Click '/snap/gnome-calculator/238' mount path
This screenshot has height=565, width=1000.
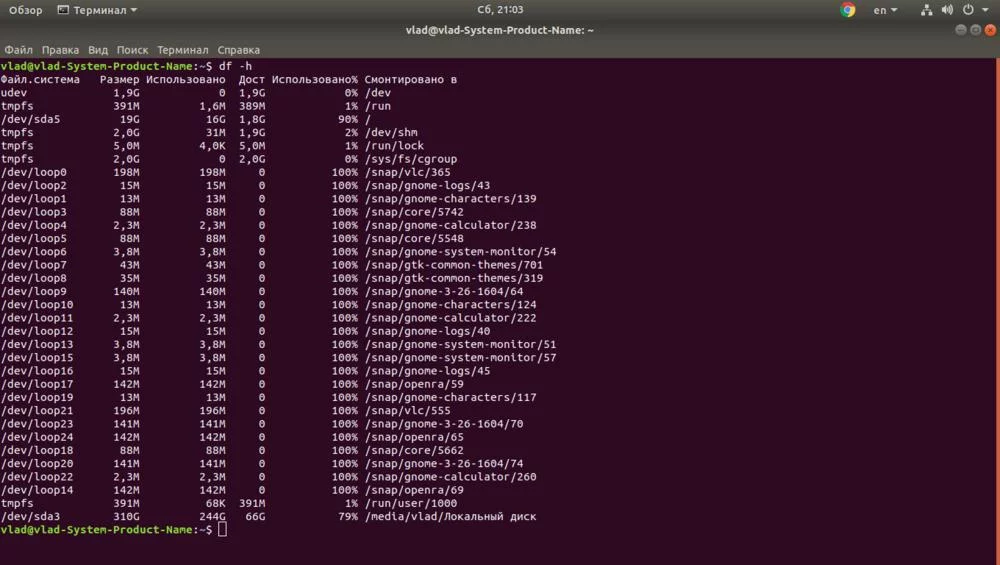pyautogui.click(x=450, y=225)
